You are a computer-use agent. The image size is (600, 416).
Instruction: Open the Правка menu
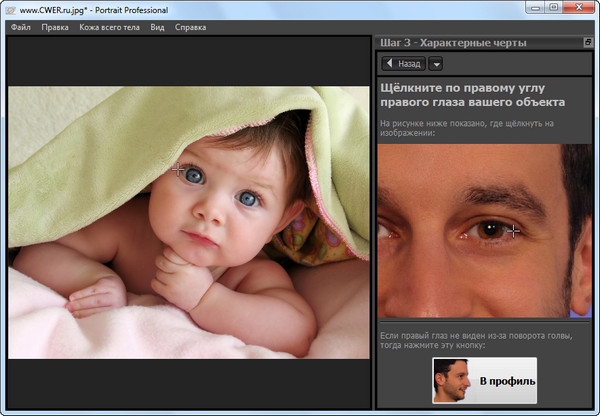[x=54, y=27]
